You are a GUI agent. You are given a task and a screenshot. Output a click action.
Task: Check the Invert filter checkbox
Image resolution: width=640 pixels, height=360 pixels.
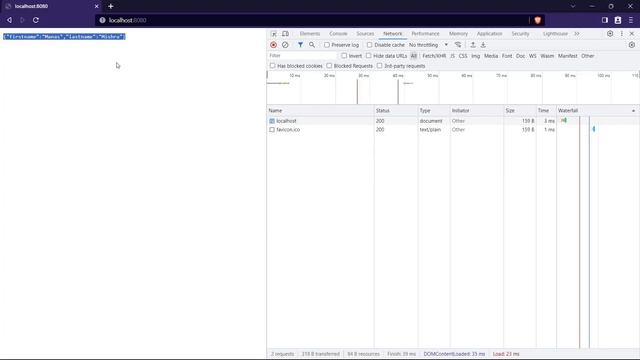point(344,56)
